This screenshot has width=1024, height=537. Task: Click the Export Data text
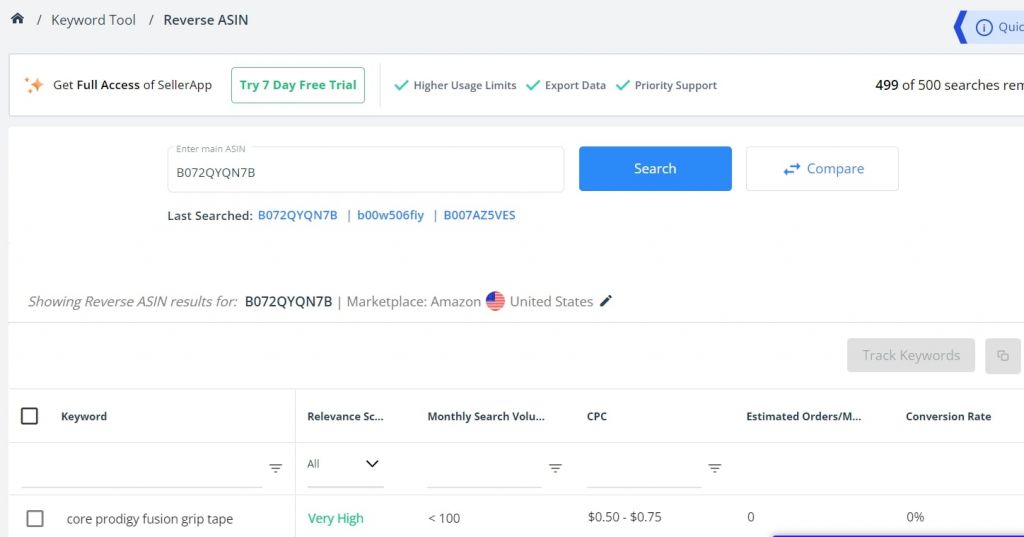575,86
